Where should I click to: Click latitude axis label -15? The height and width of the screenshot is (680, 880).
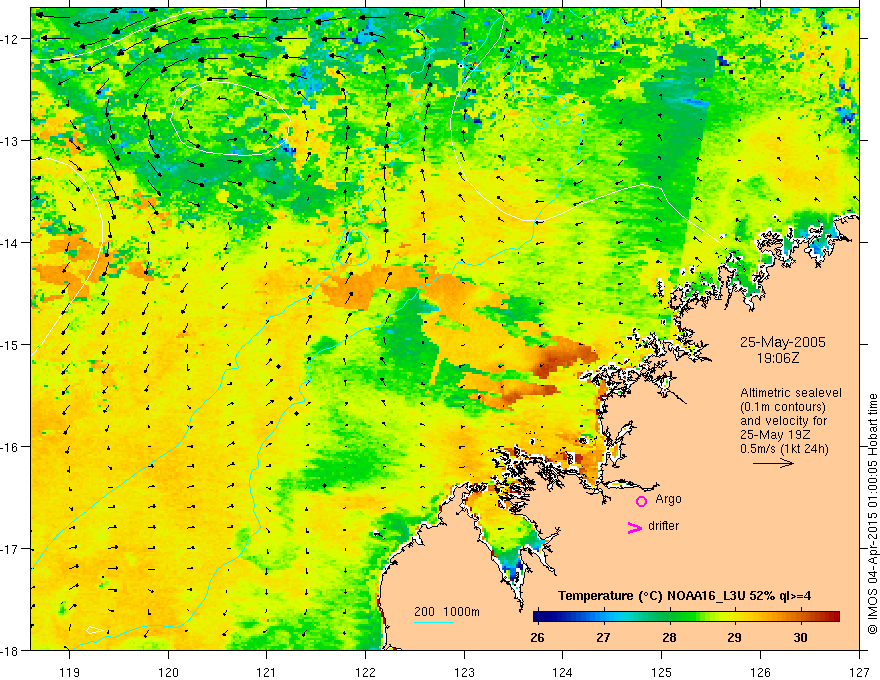click(x=10, y=344)
